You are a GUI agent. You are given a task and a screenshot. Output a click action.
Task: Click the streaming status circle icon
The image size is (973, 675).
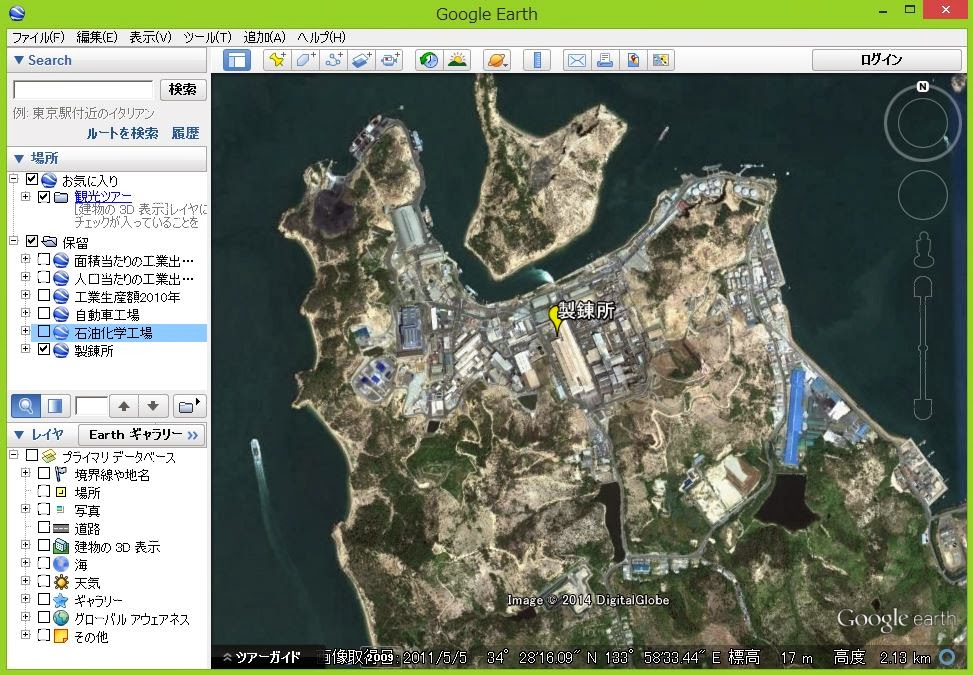tap(948, 657)
